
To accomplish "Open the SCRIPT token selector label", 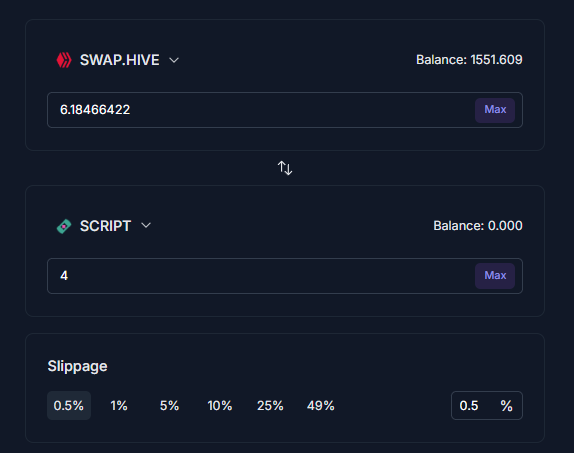I will tap(105, 226).
